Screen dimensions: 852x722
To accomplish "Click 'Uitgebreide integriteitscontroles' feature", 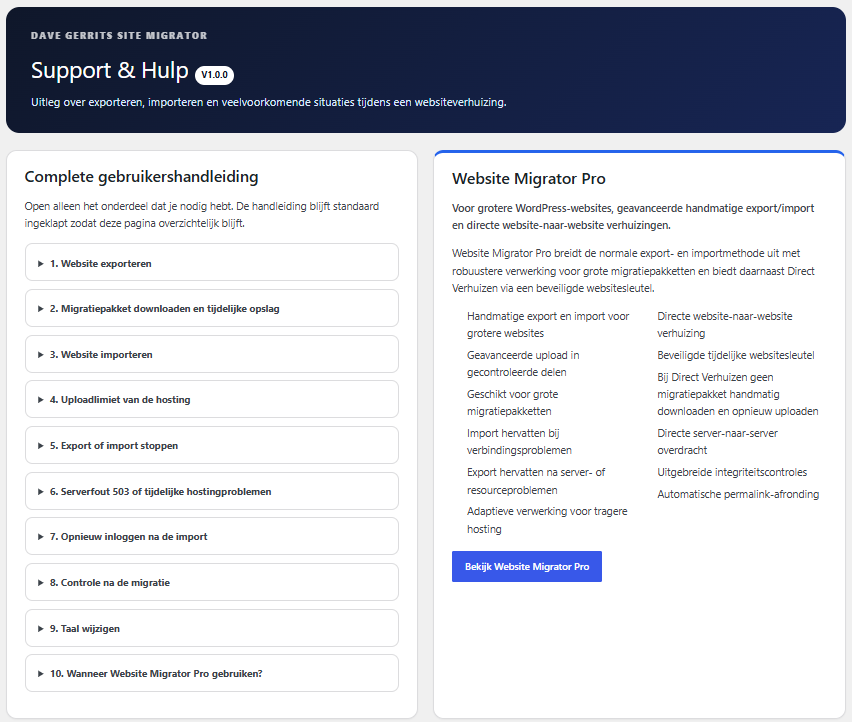I will [x=732, y=472].
